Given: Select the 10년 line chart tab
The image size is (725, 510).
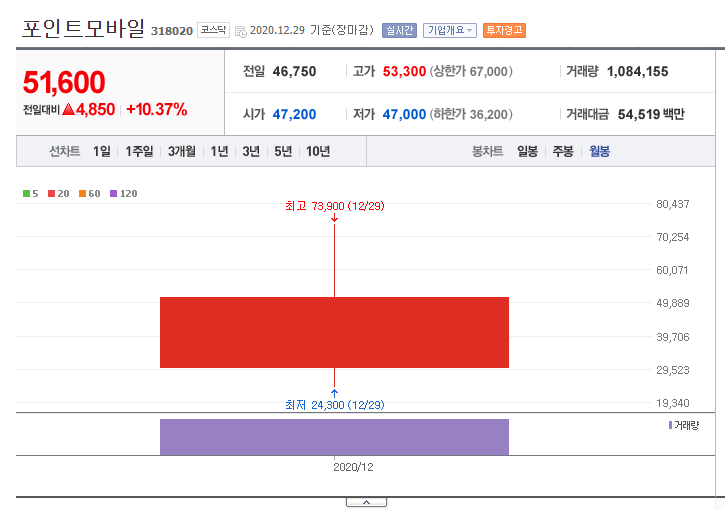Looking at the screenshot, I should [x=318, y=151].
